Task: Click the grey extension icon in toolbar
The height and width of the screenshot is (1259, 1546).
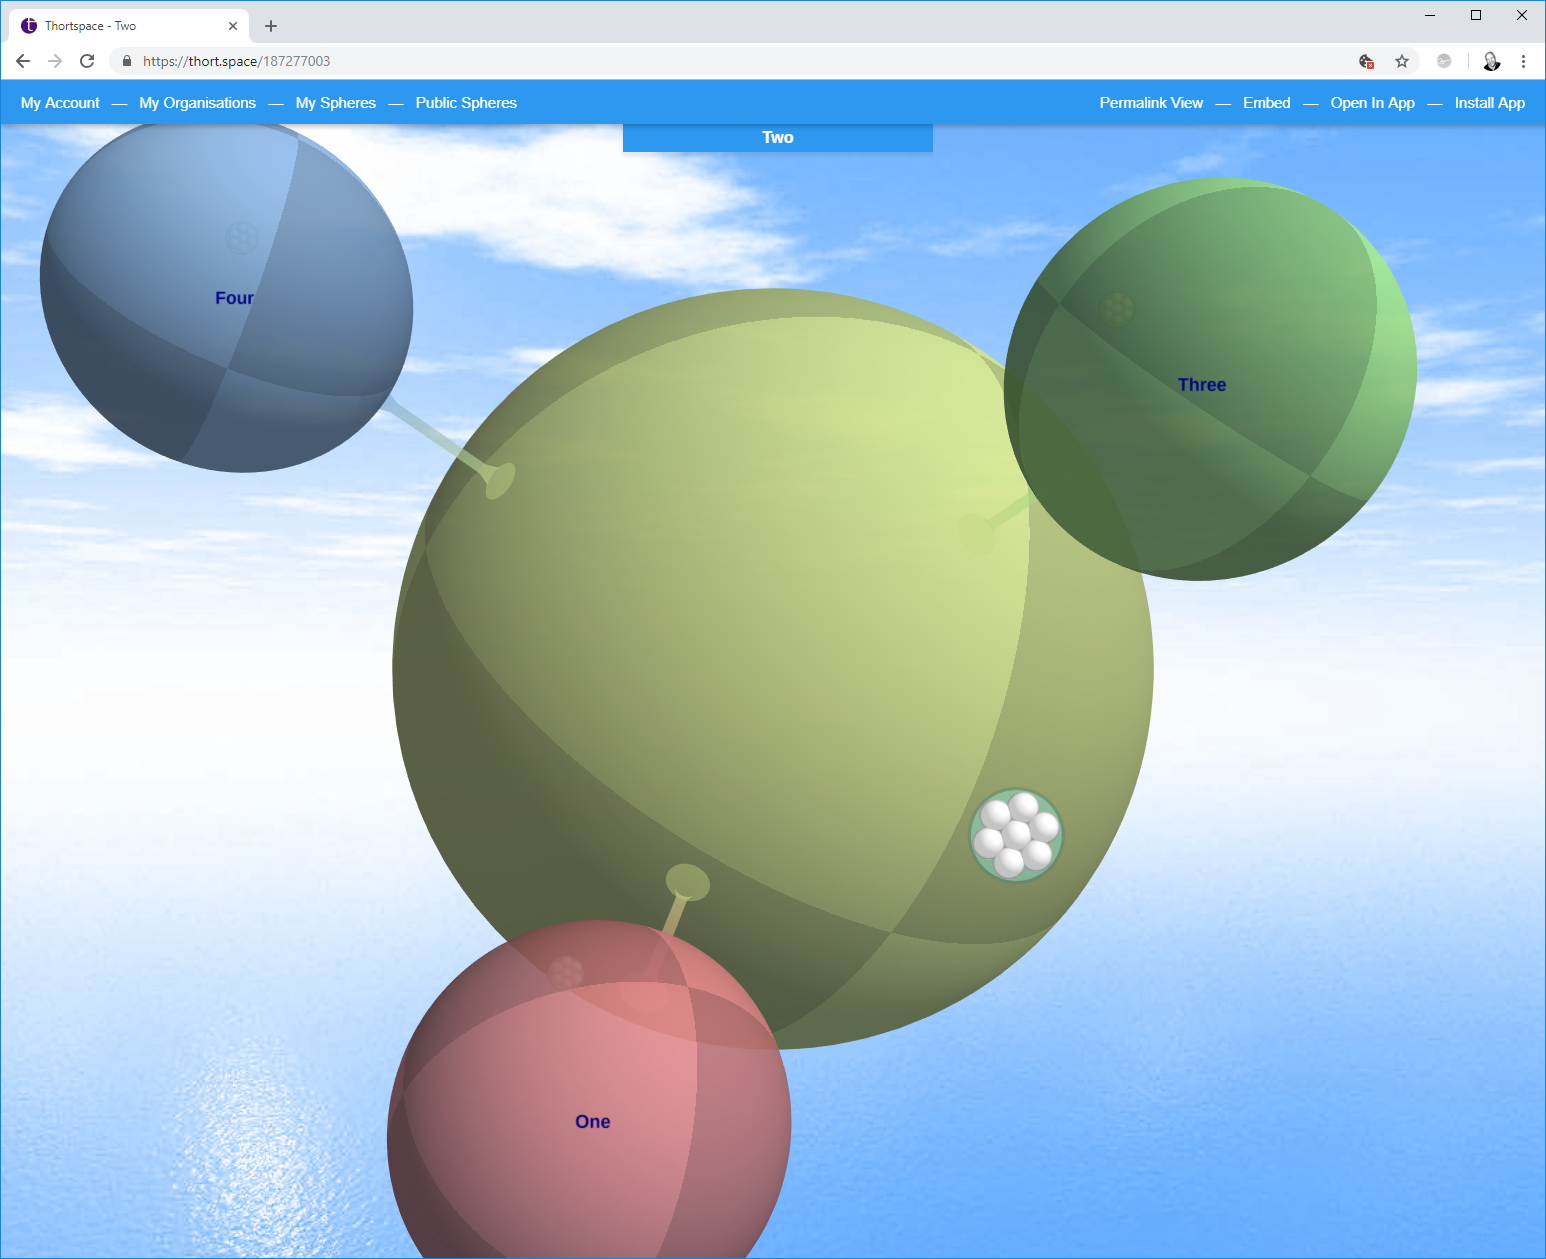Action: pos(1444,61)
